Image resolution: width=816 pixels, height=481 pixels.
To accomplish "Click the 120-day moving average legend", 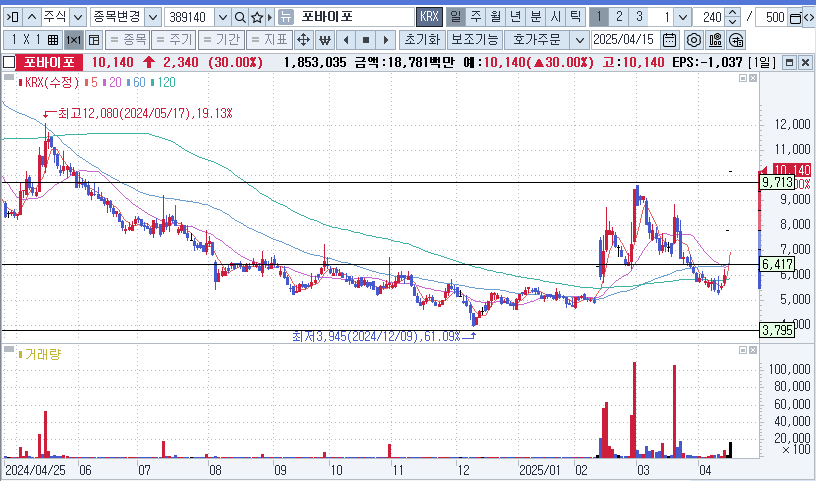I will (x=163, y=82).
